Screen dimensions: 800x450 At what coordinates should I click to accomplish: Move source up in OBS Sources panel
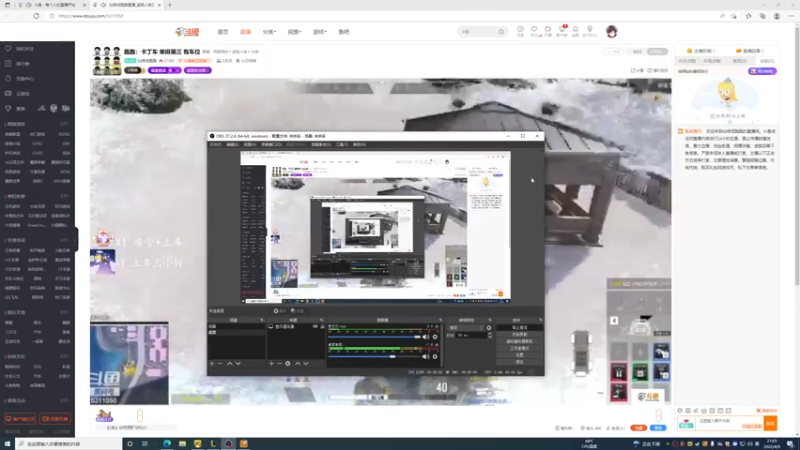[x=298, y=364]
